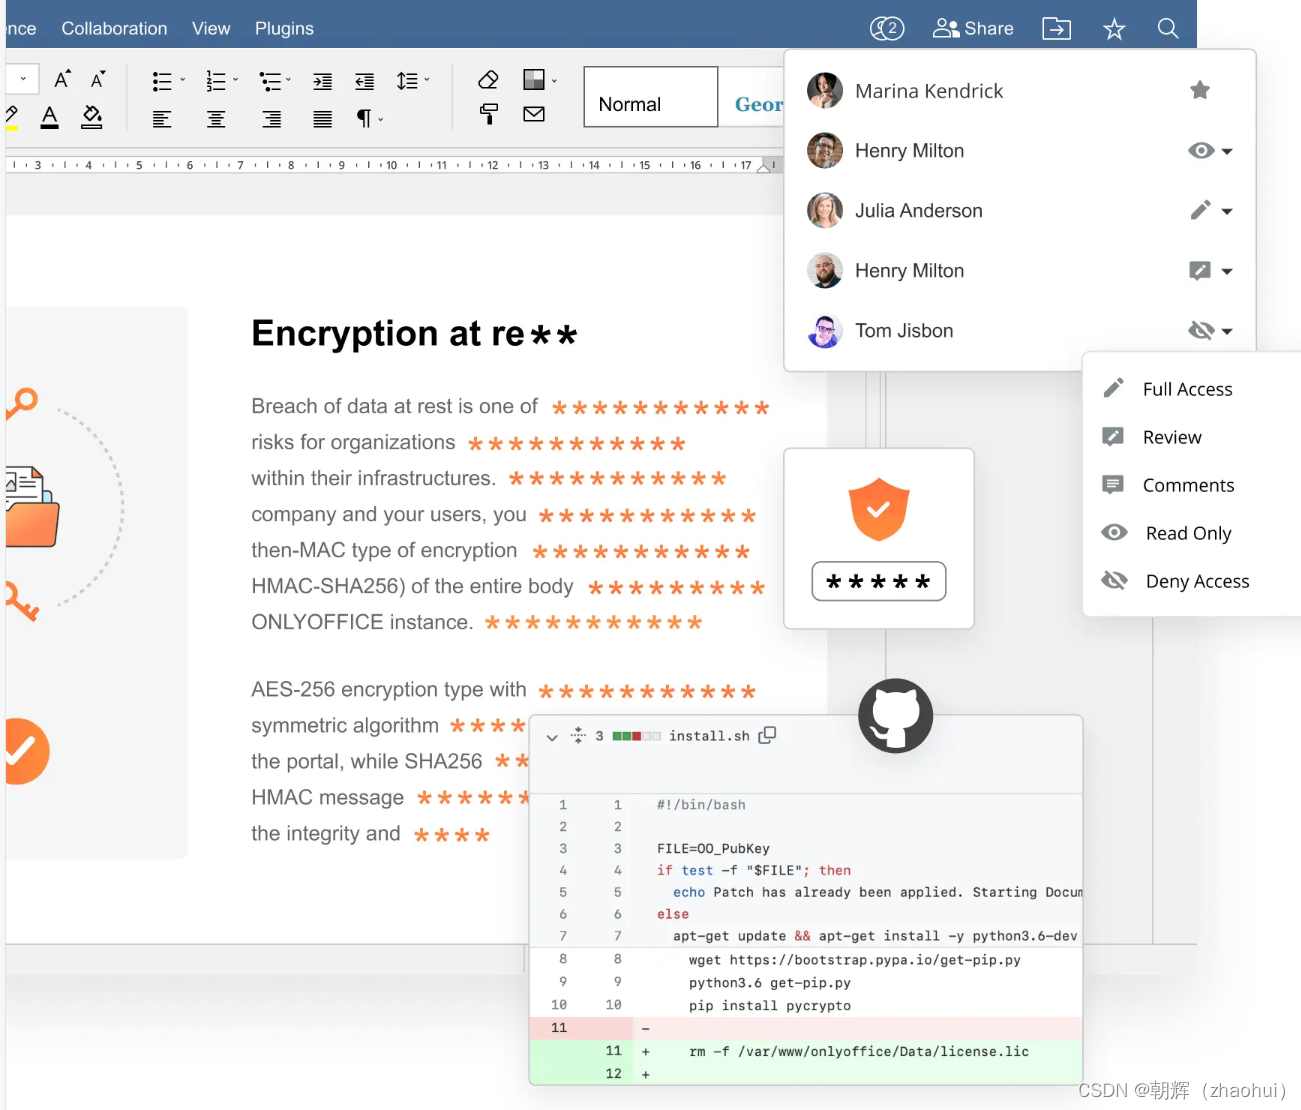1301x1110 pixels.
Task: Toggle the Nonprinting Characters pilcrow icon
Action: 364,119
